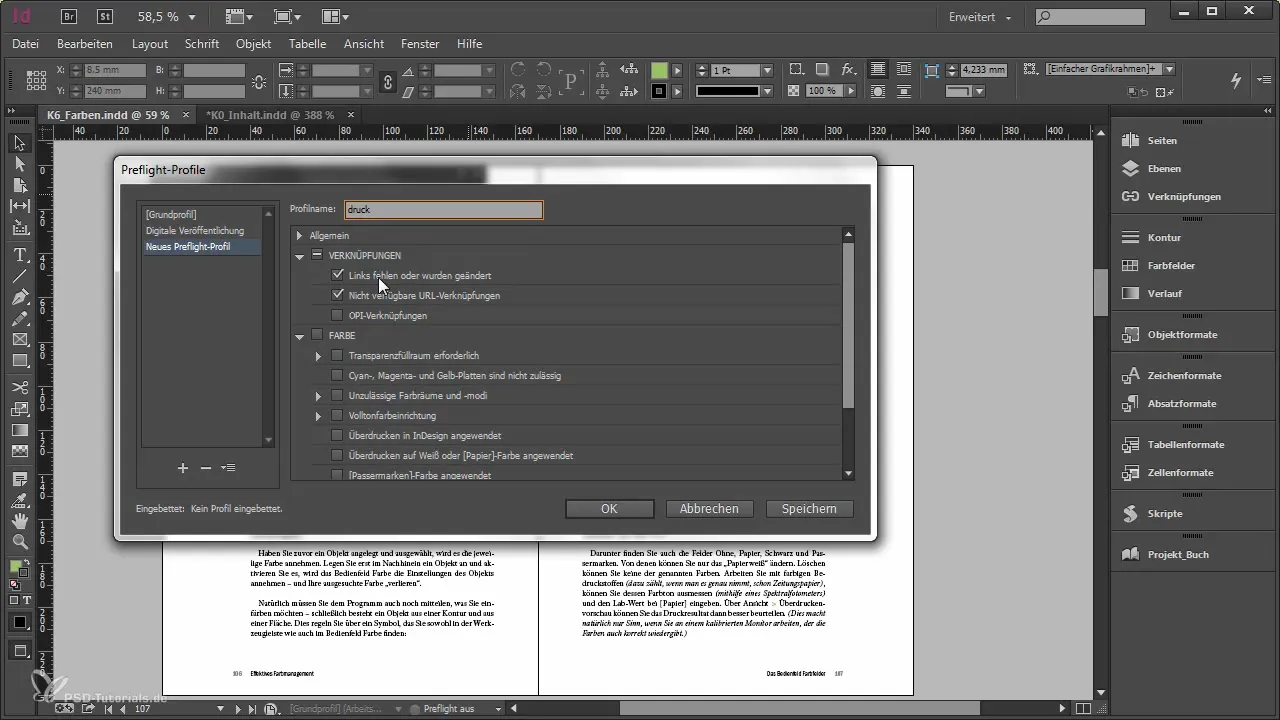This screenshot has height=720, width=1280.
Task: Click the Profilname input field
Action: (443, 210)
